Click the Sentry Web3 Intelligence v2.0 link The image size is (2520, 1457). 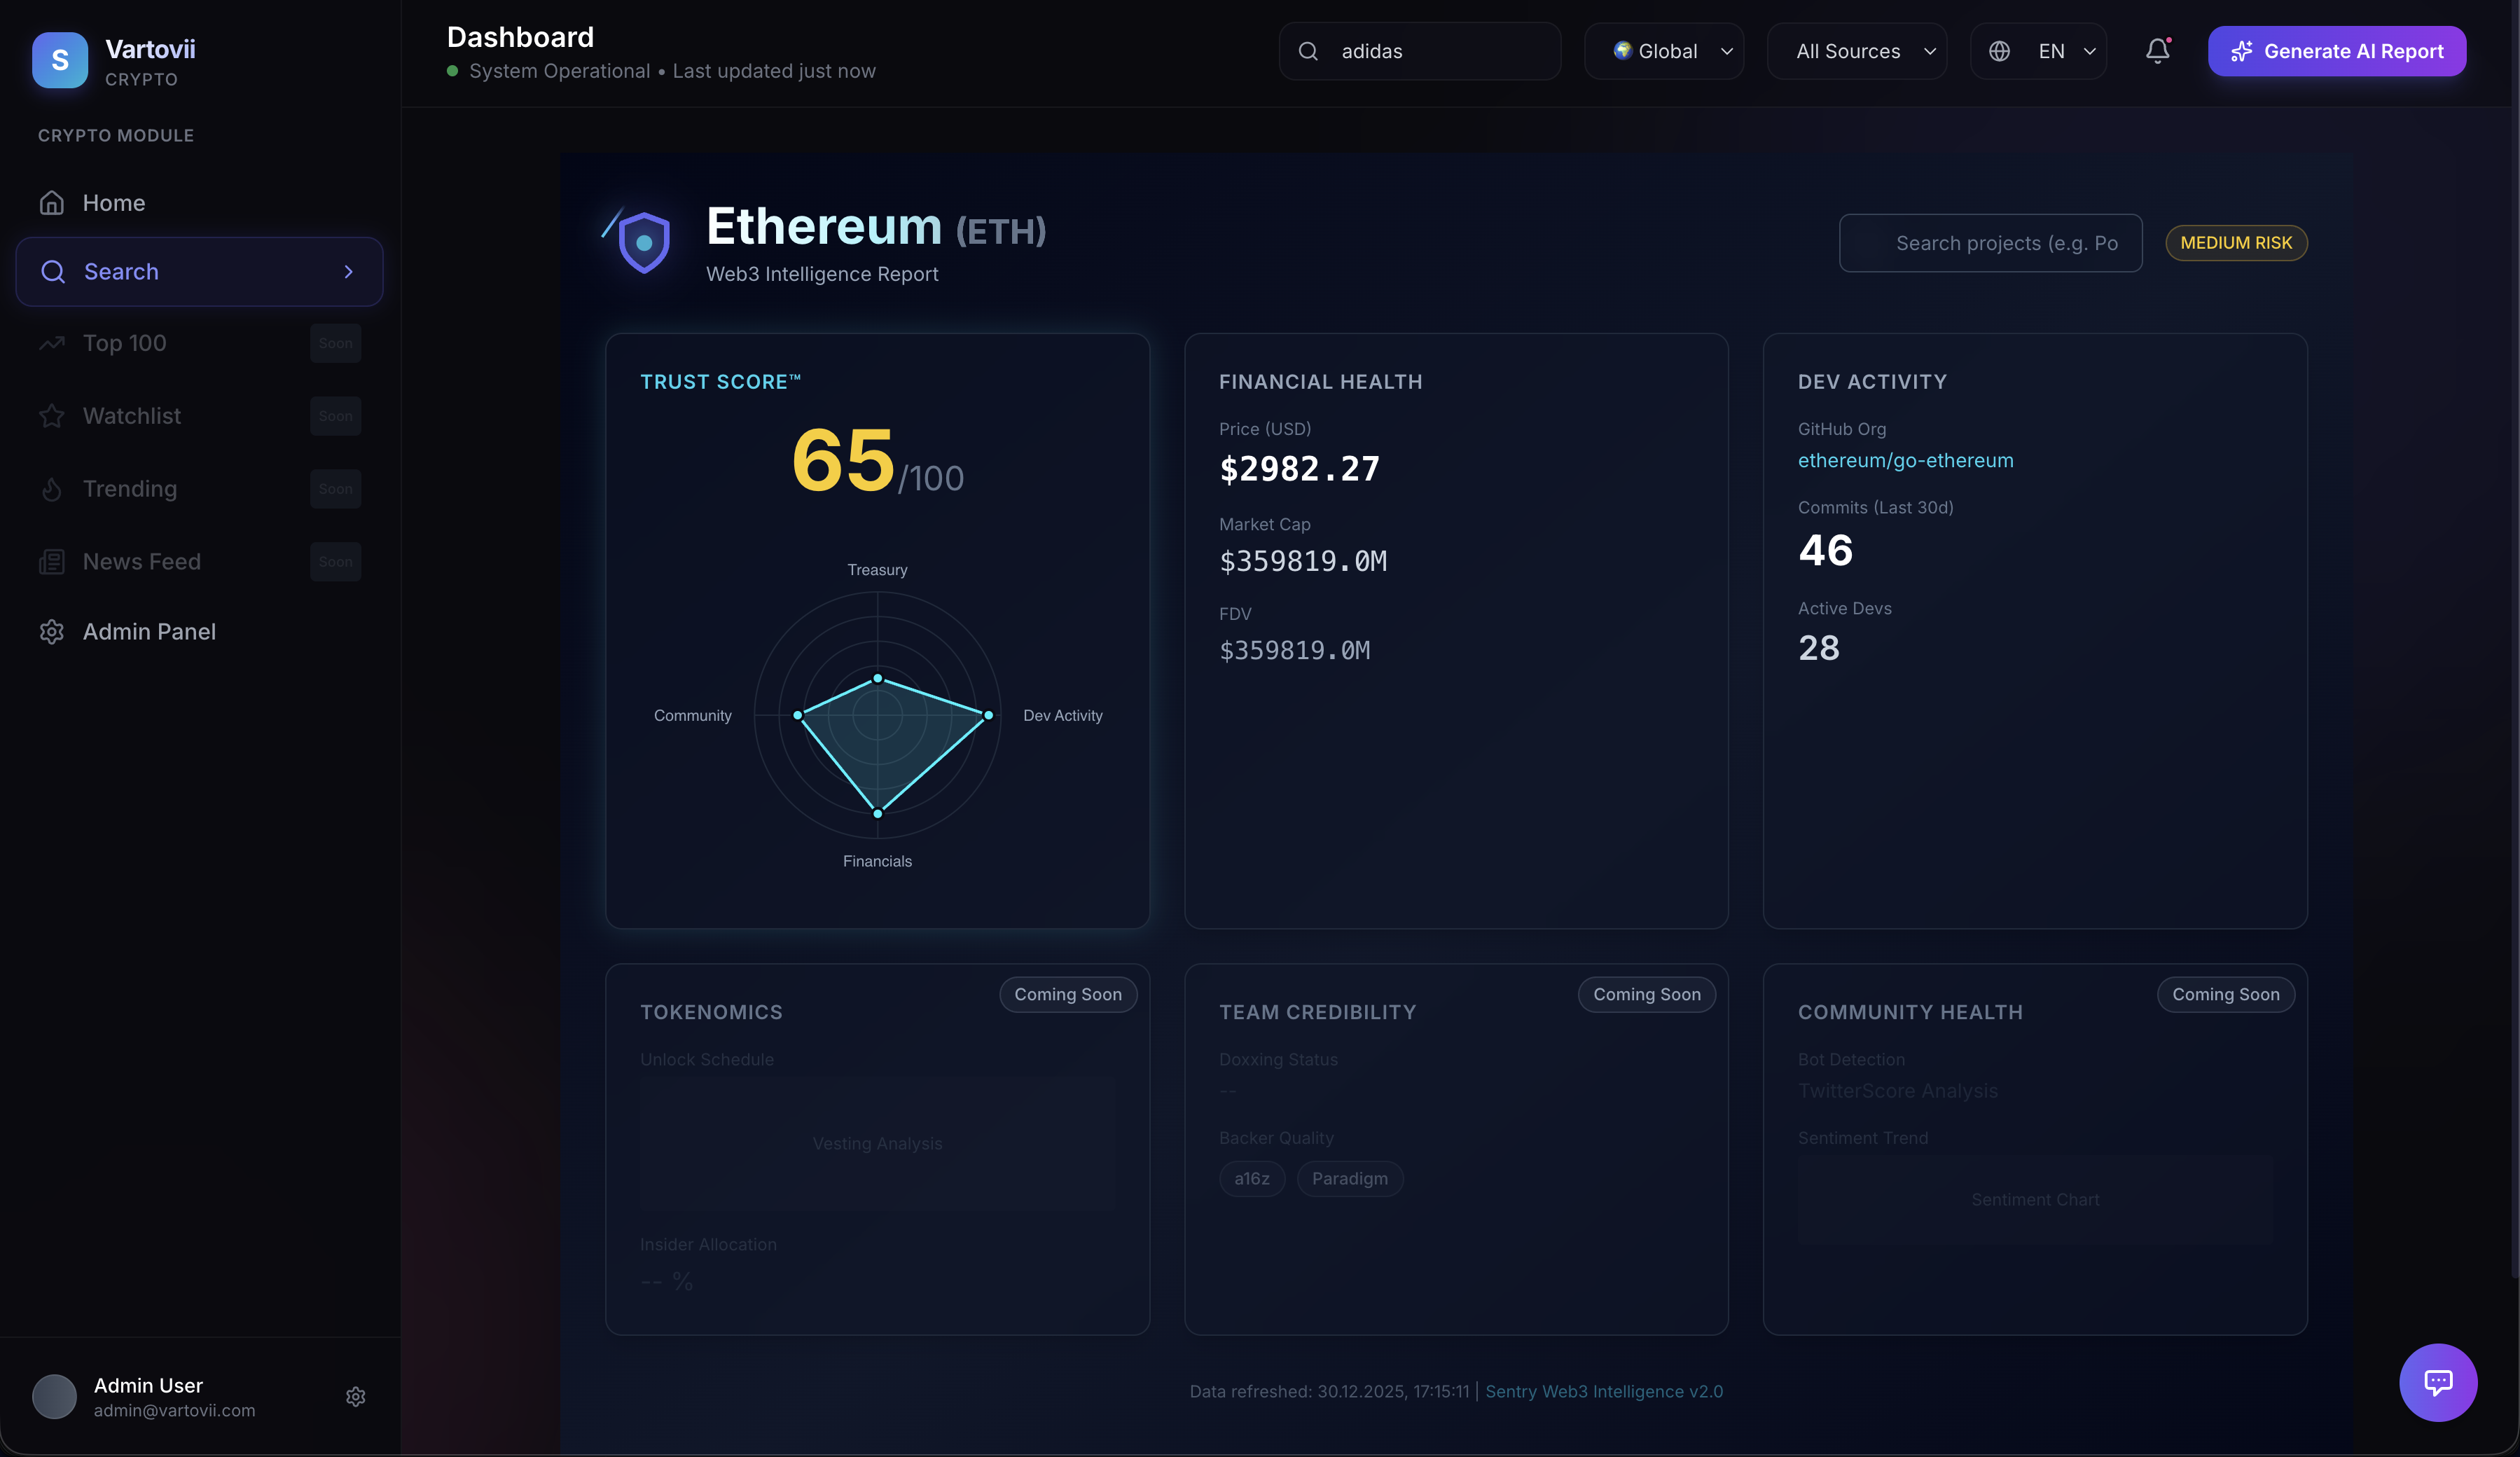pyautogui.click(x=1603, y=1391)
